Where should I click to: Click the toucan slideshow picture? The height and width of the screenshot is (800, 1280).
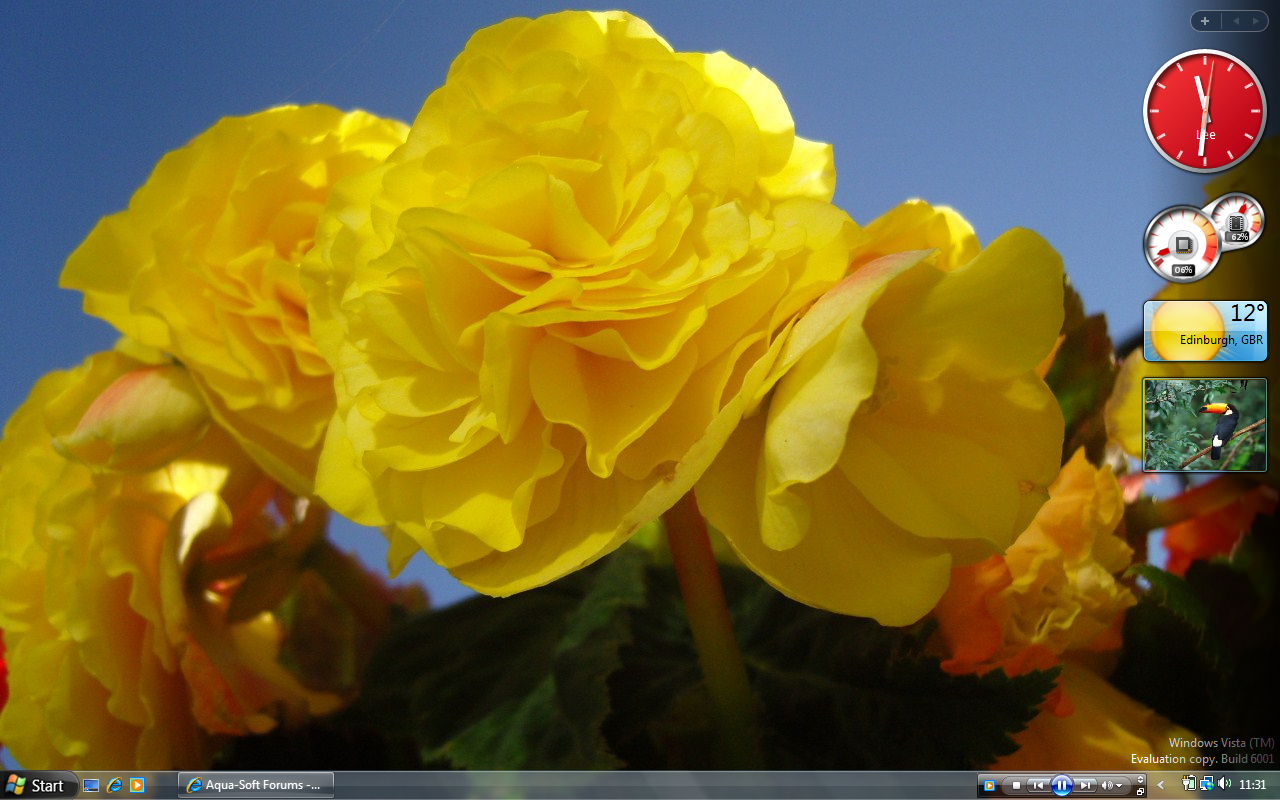click(x=1205, y=425)
